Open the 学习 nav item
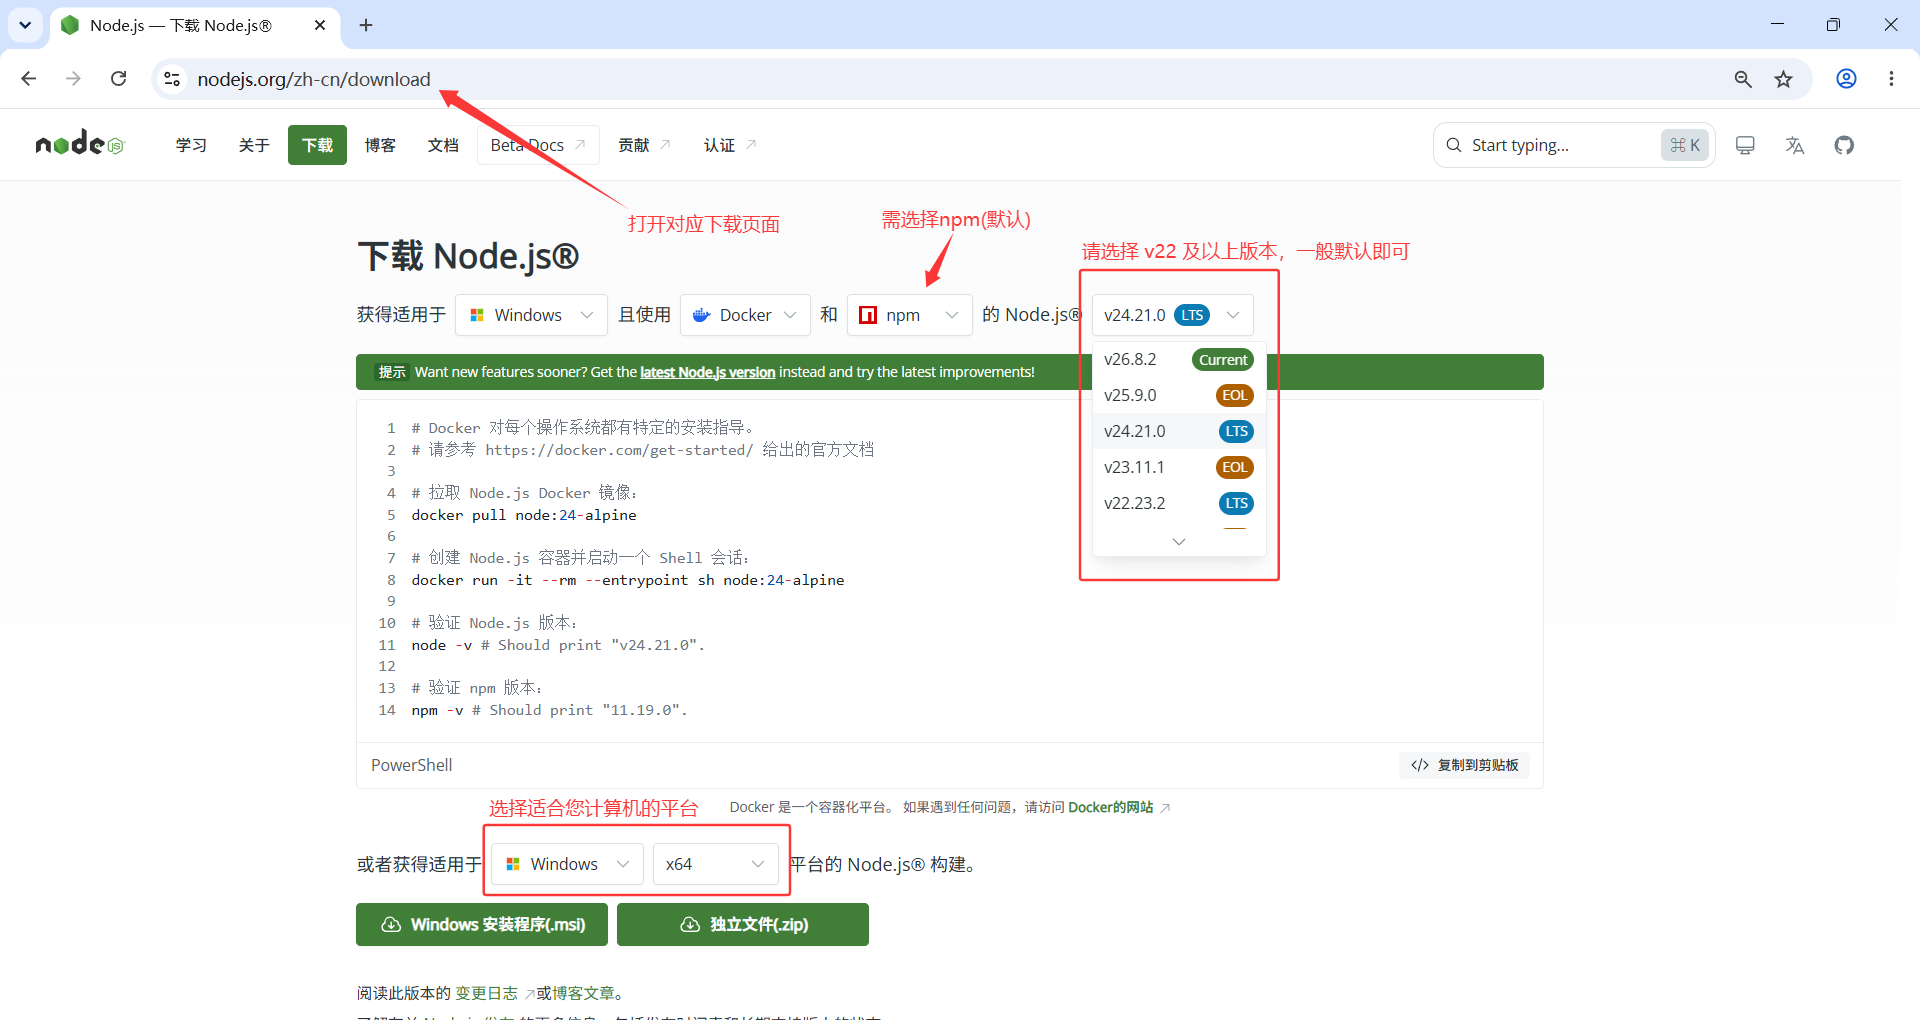The width and height of the screenshot is (1920, 1020). (191, 145)
